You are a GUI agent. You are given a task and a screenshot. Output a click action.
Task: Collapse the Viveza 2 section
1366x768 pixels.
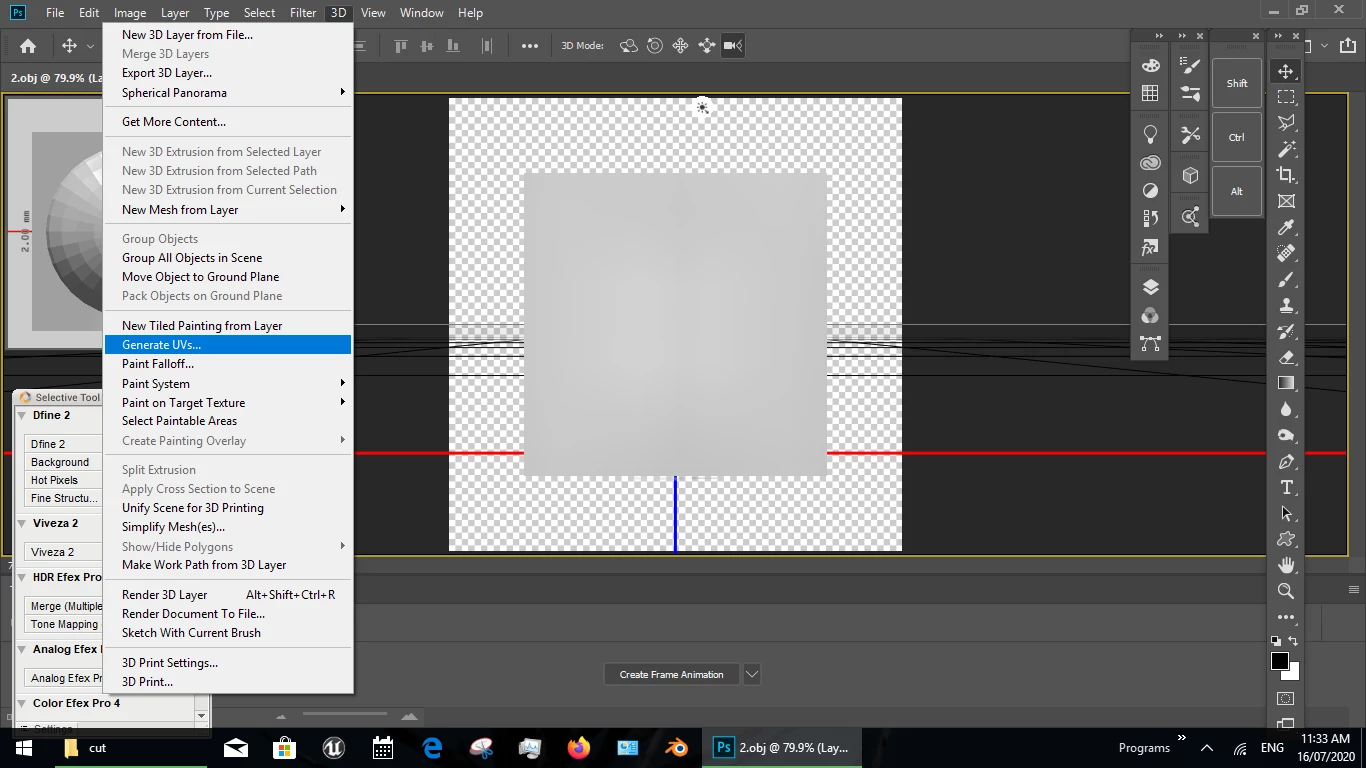pos(22,524)
